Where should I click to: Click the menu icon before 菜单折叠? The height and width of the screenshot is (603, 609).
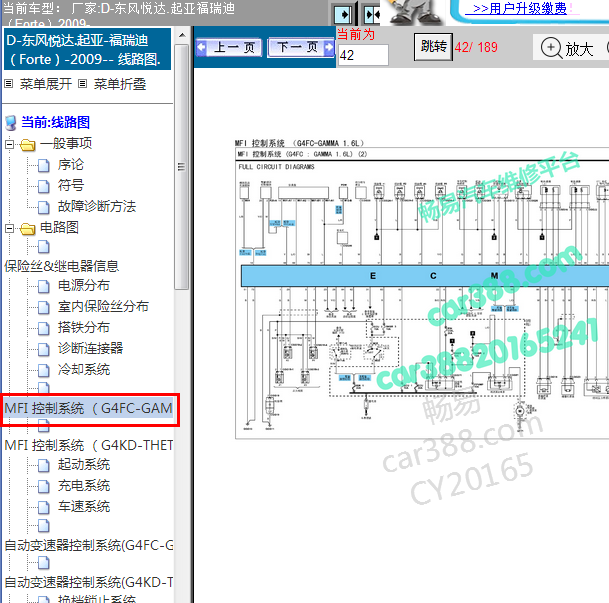click(82, 83)
